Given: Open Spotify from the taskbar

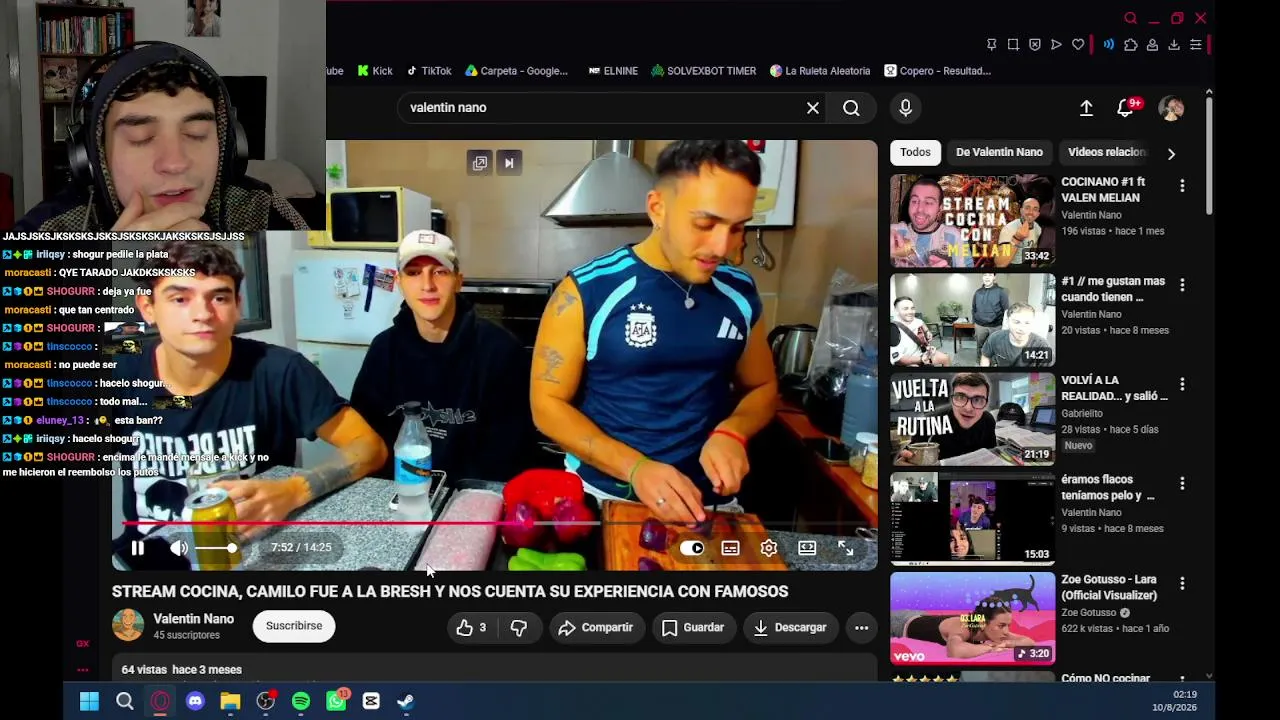Looking at the screenshot, I should tap(301, 701).
